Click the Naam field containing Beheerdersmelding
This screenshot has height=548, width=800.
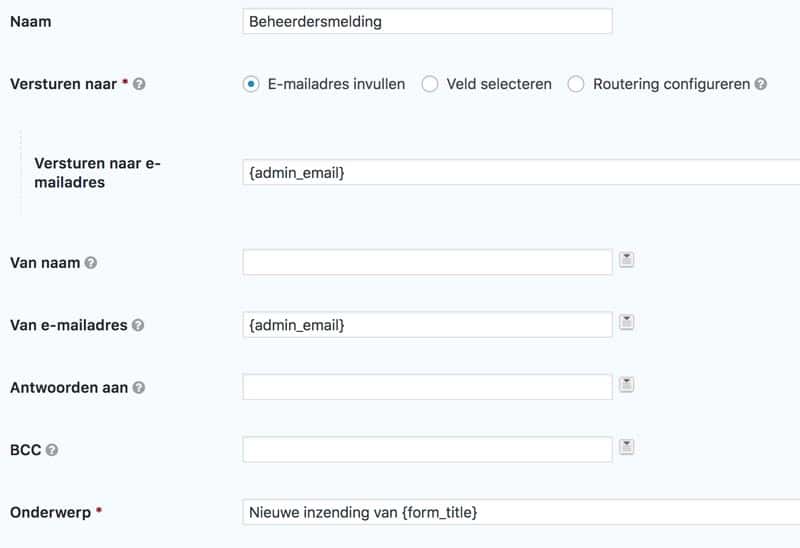[x=428, y=21]
